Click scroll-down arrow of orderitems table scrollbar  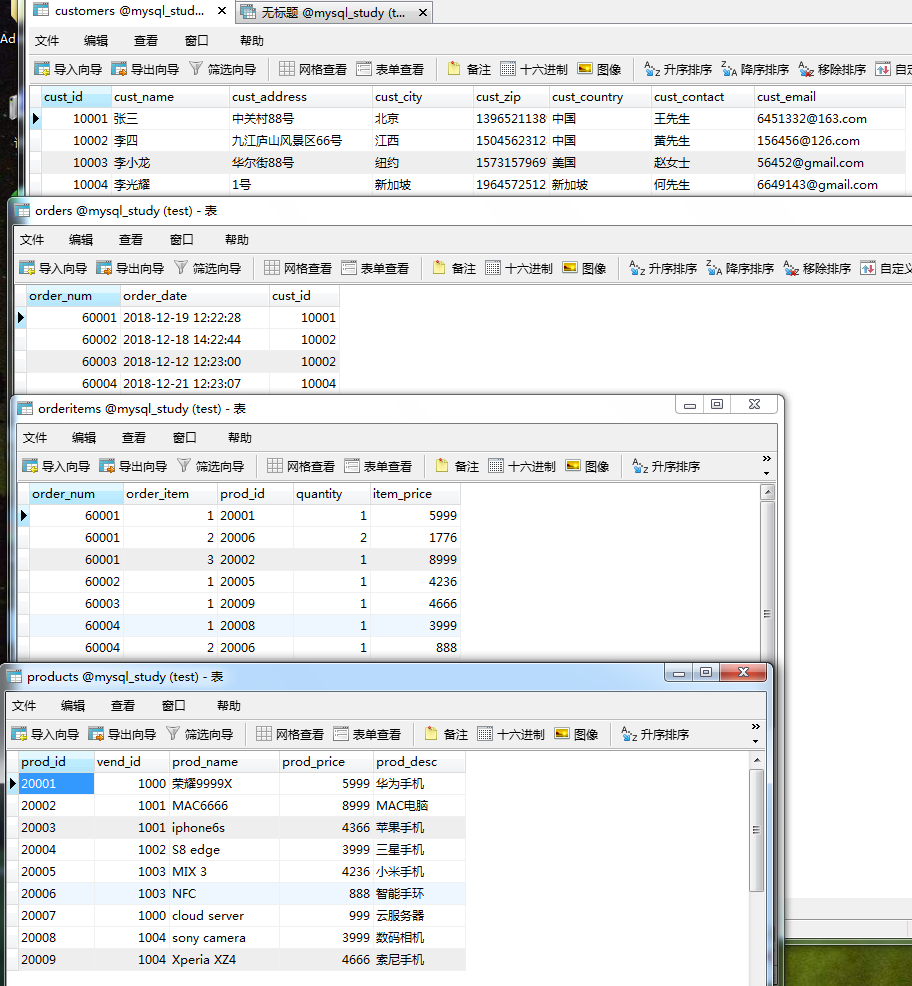(x=767, y=653)
